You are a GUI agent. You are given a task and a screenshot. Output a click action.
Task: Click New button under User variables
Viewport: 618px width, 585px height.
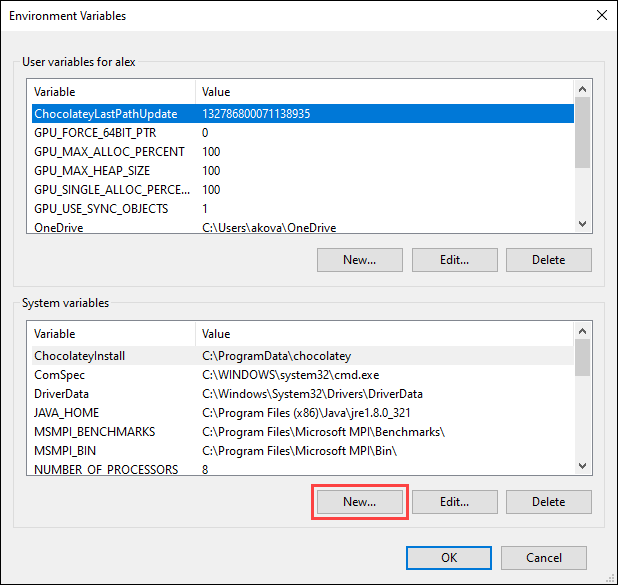(359, 260)
